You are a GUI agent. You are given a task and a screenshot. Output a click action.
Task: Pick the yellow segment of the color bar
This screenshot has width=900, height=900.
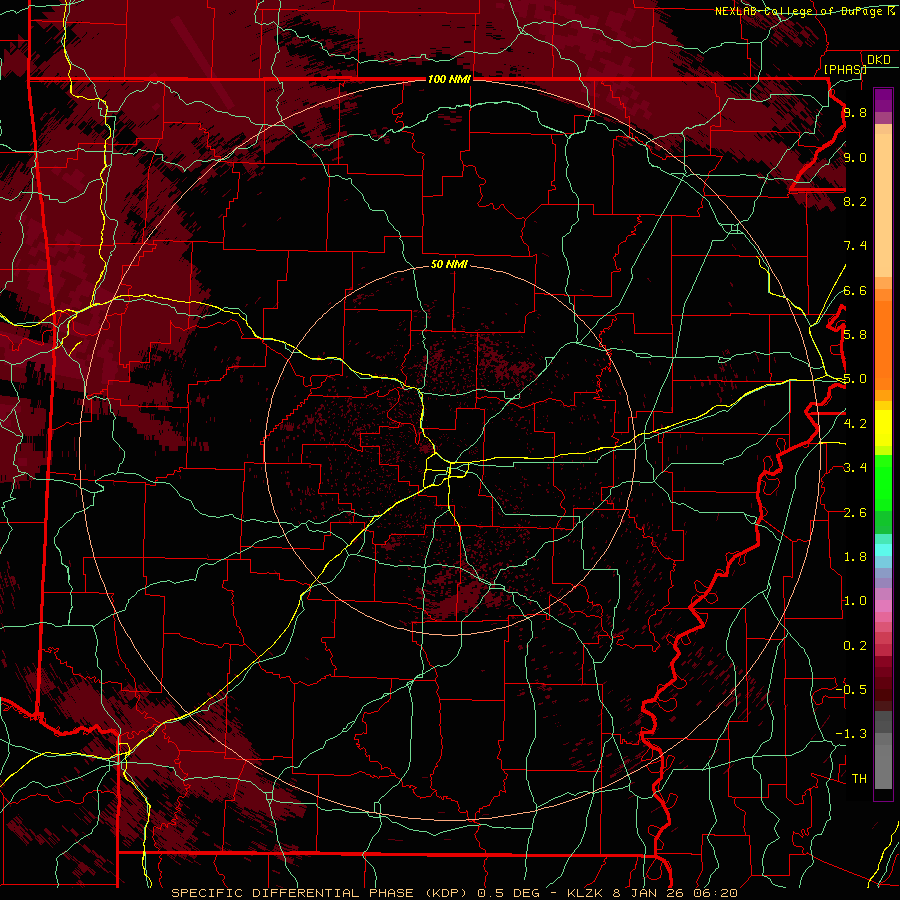pos(883,428)
